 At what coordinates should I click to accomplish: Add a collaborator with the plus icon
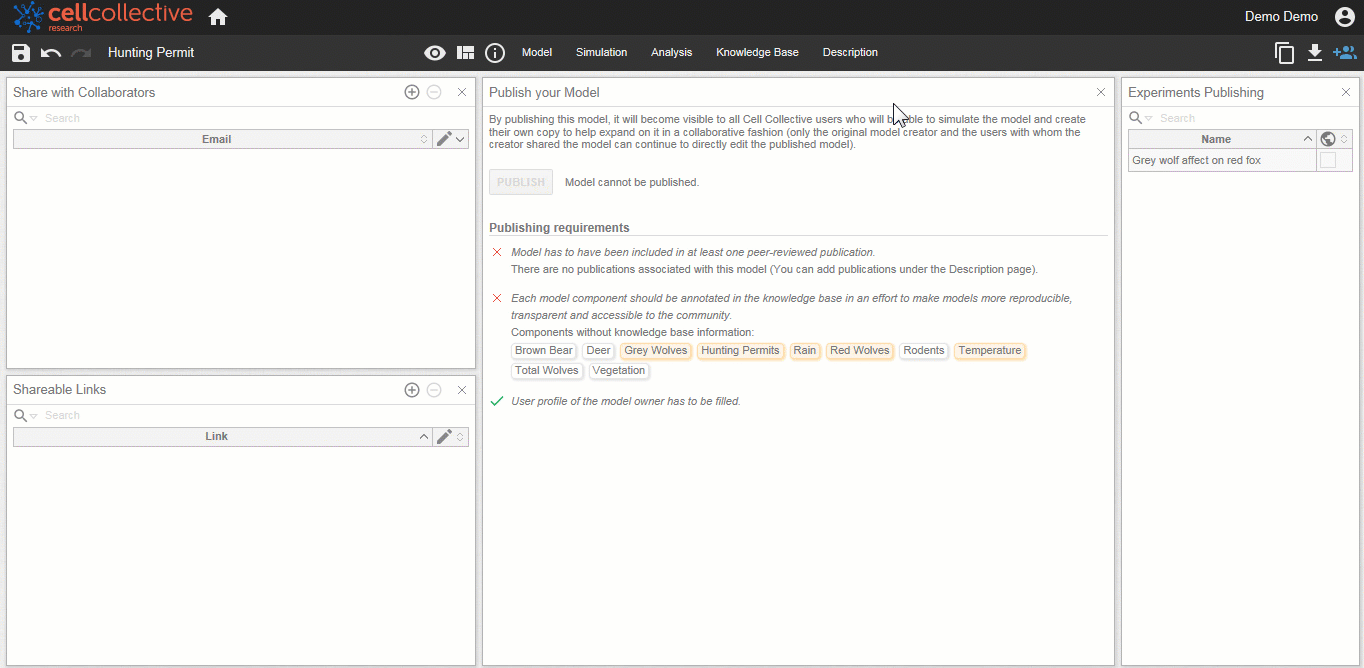click(x=412, y=92)
